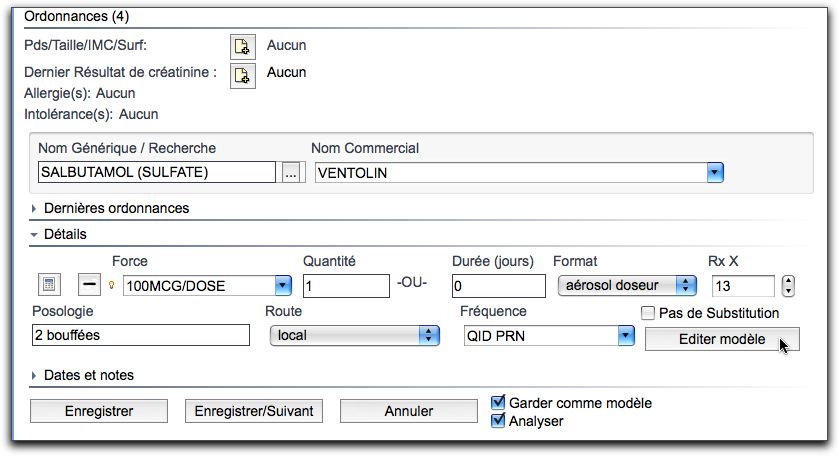Open the generic name search ellipsis button

point(291,173)
